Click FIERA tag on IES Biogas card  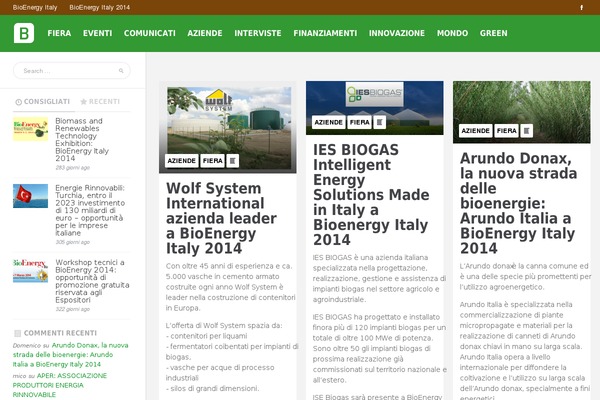[359, 122]
